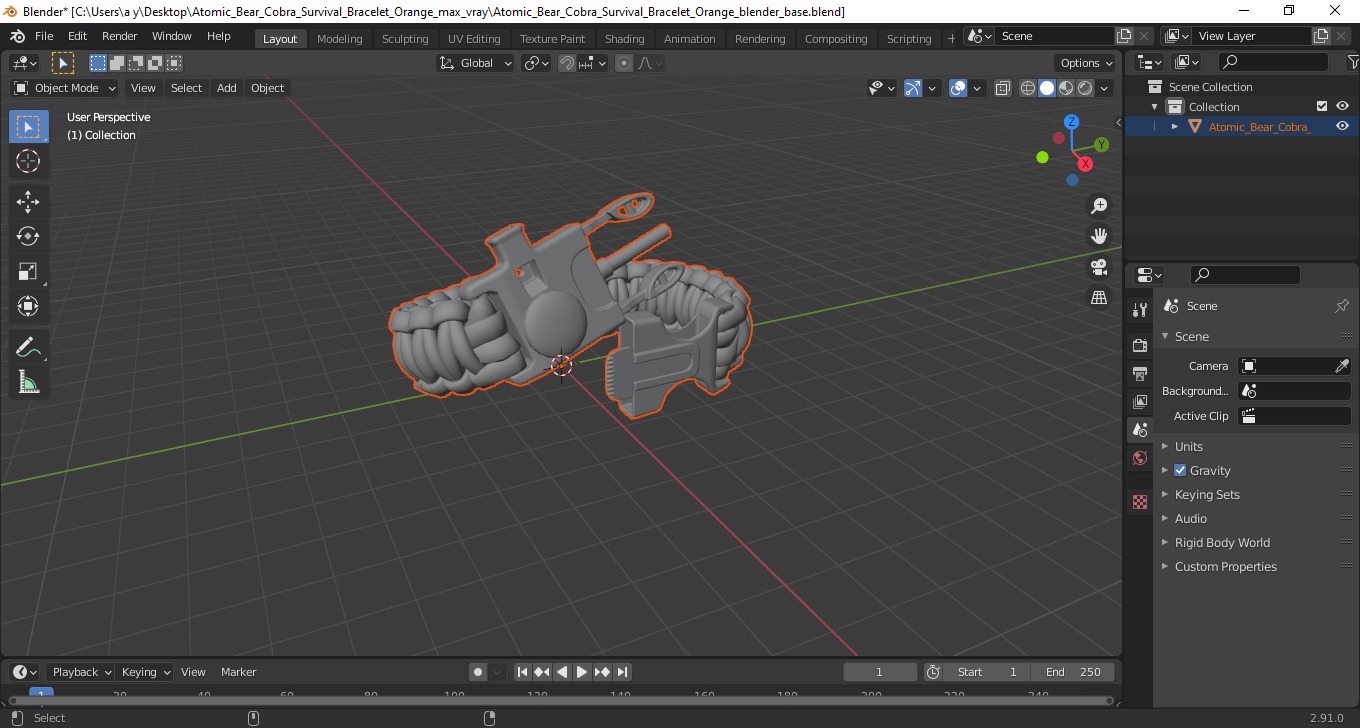Toggle viewport gizmos display
The height and width of the screenshot is (728, 1360).
point(913,88)
